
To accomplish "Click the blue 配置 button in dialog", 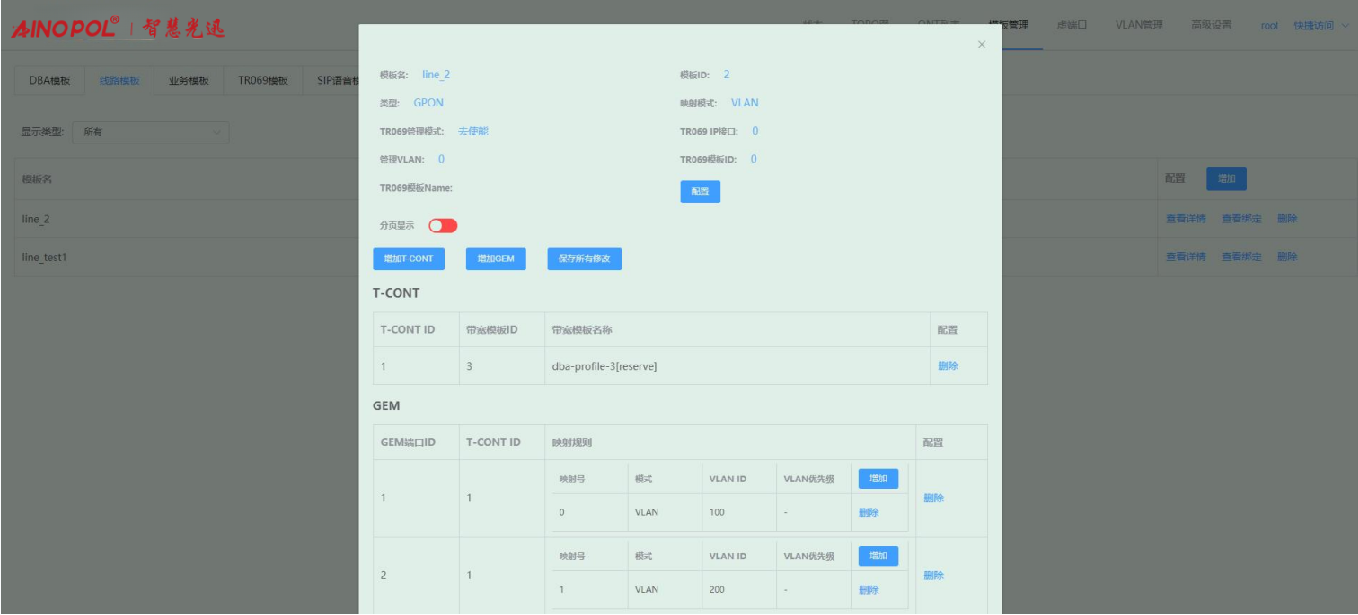I will (700, 191).
